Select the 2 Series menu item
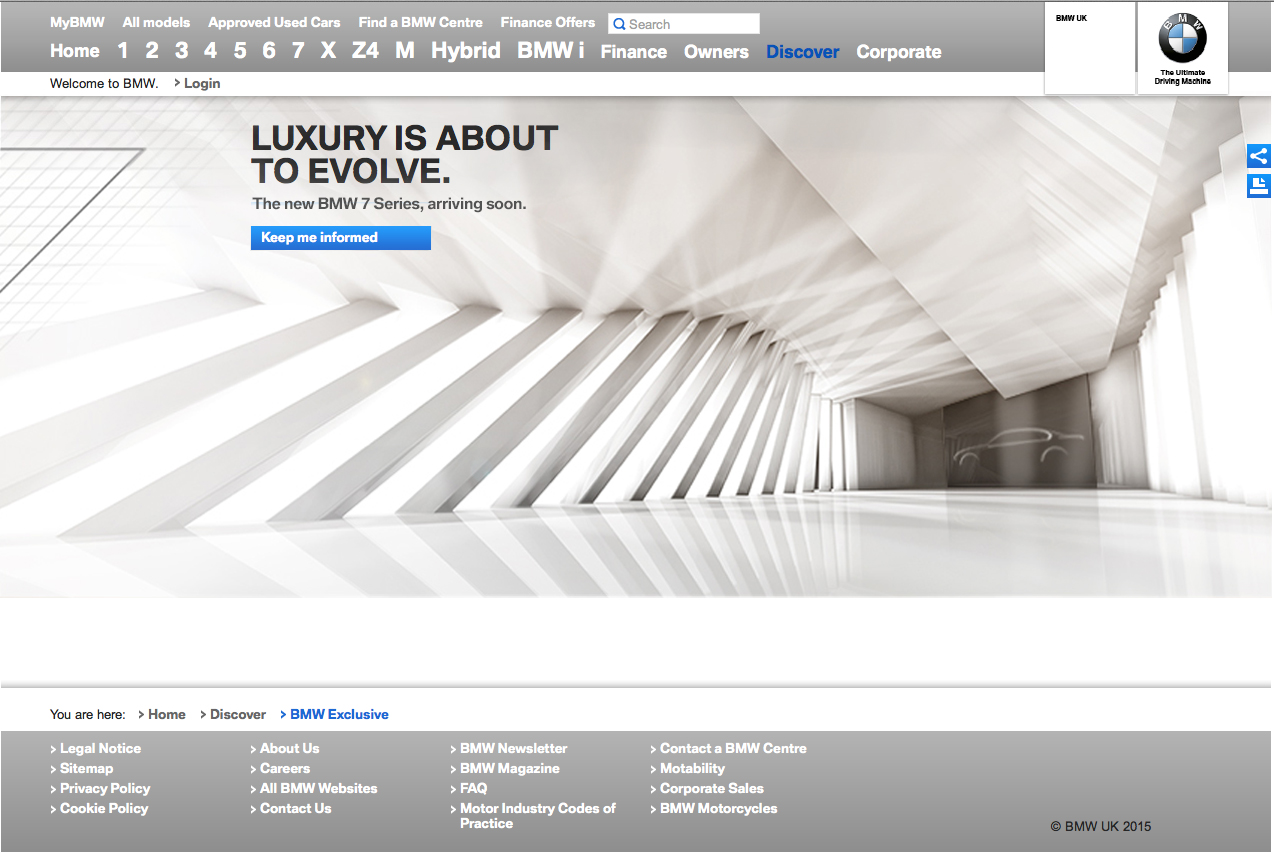 (x=152, y=51)
